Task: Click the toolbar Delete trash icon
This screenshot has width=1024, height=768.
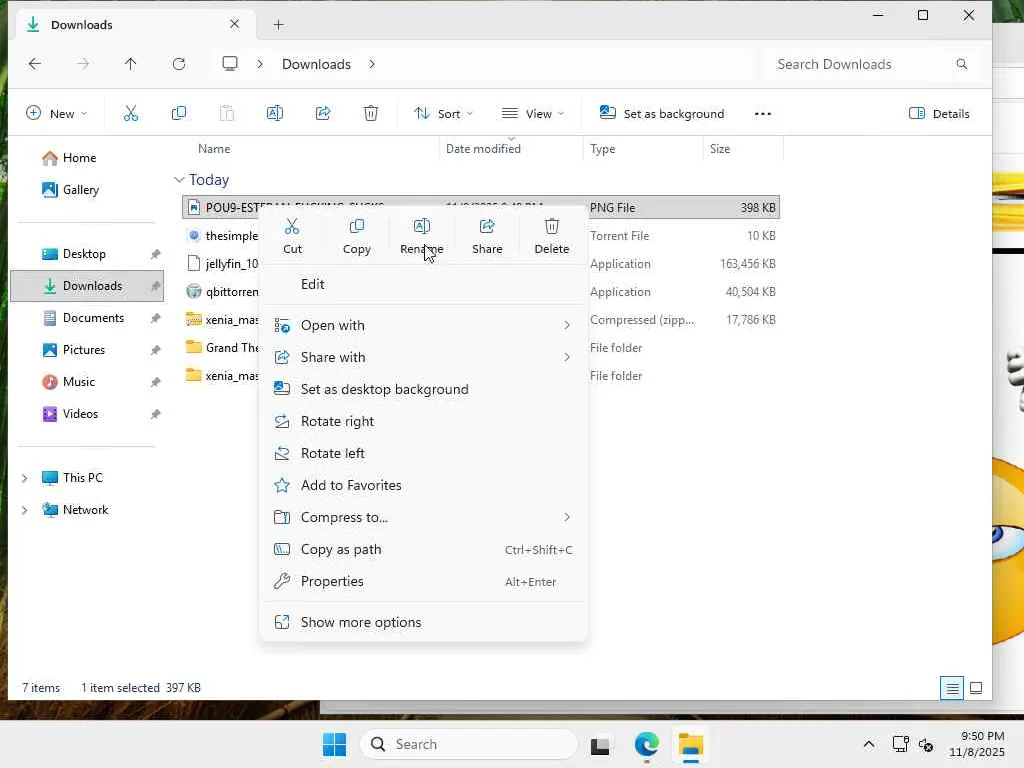Action: point(370,114)
